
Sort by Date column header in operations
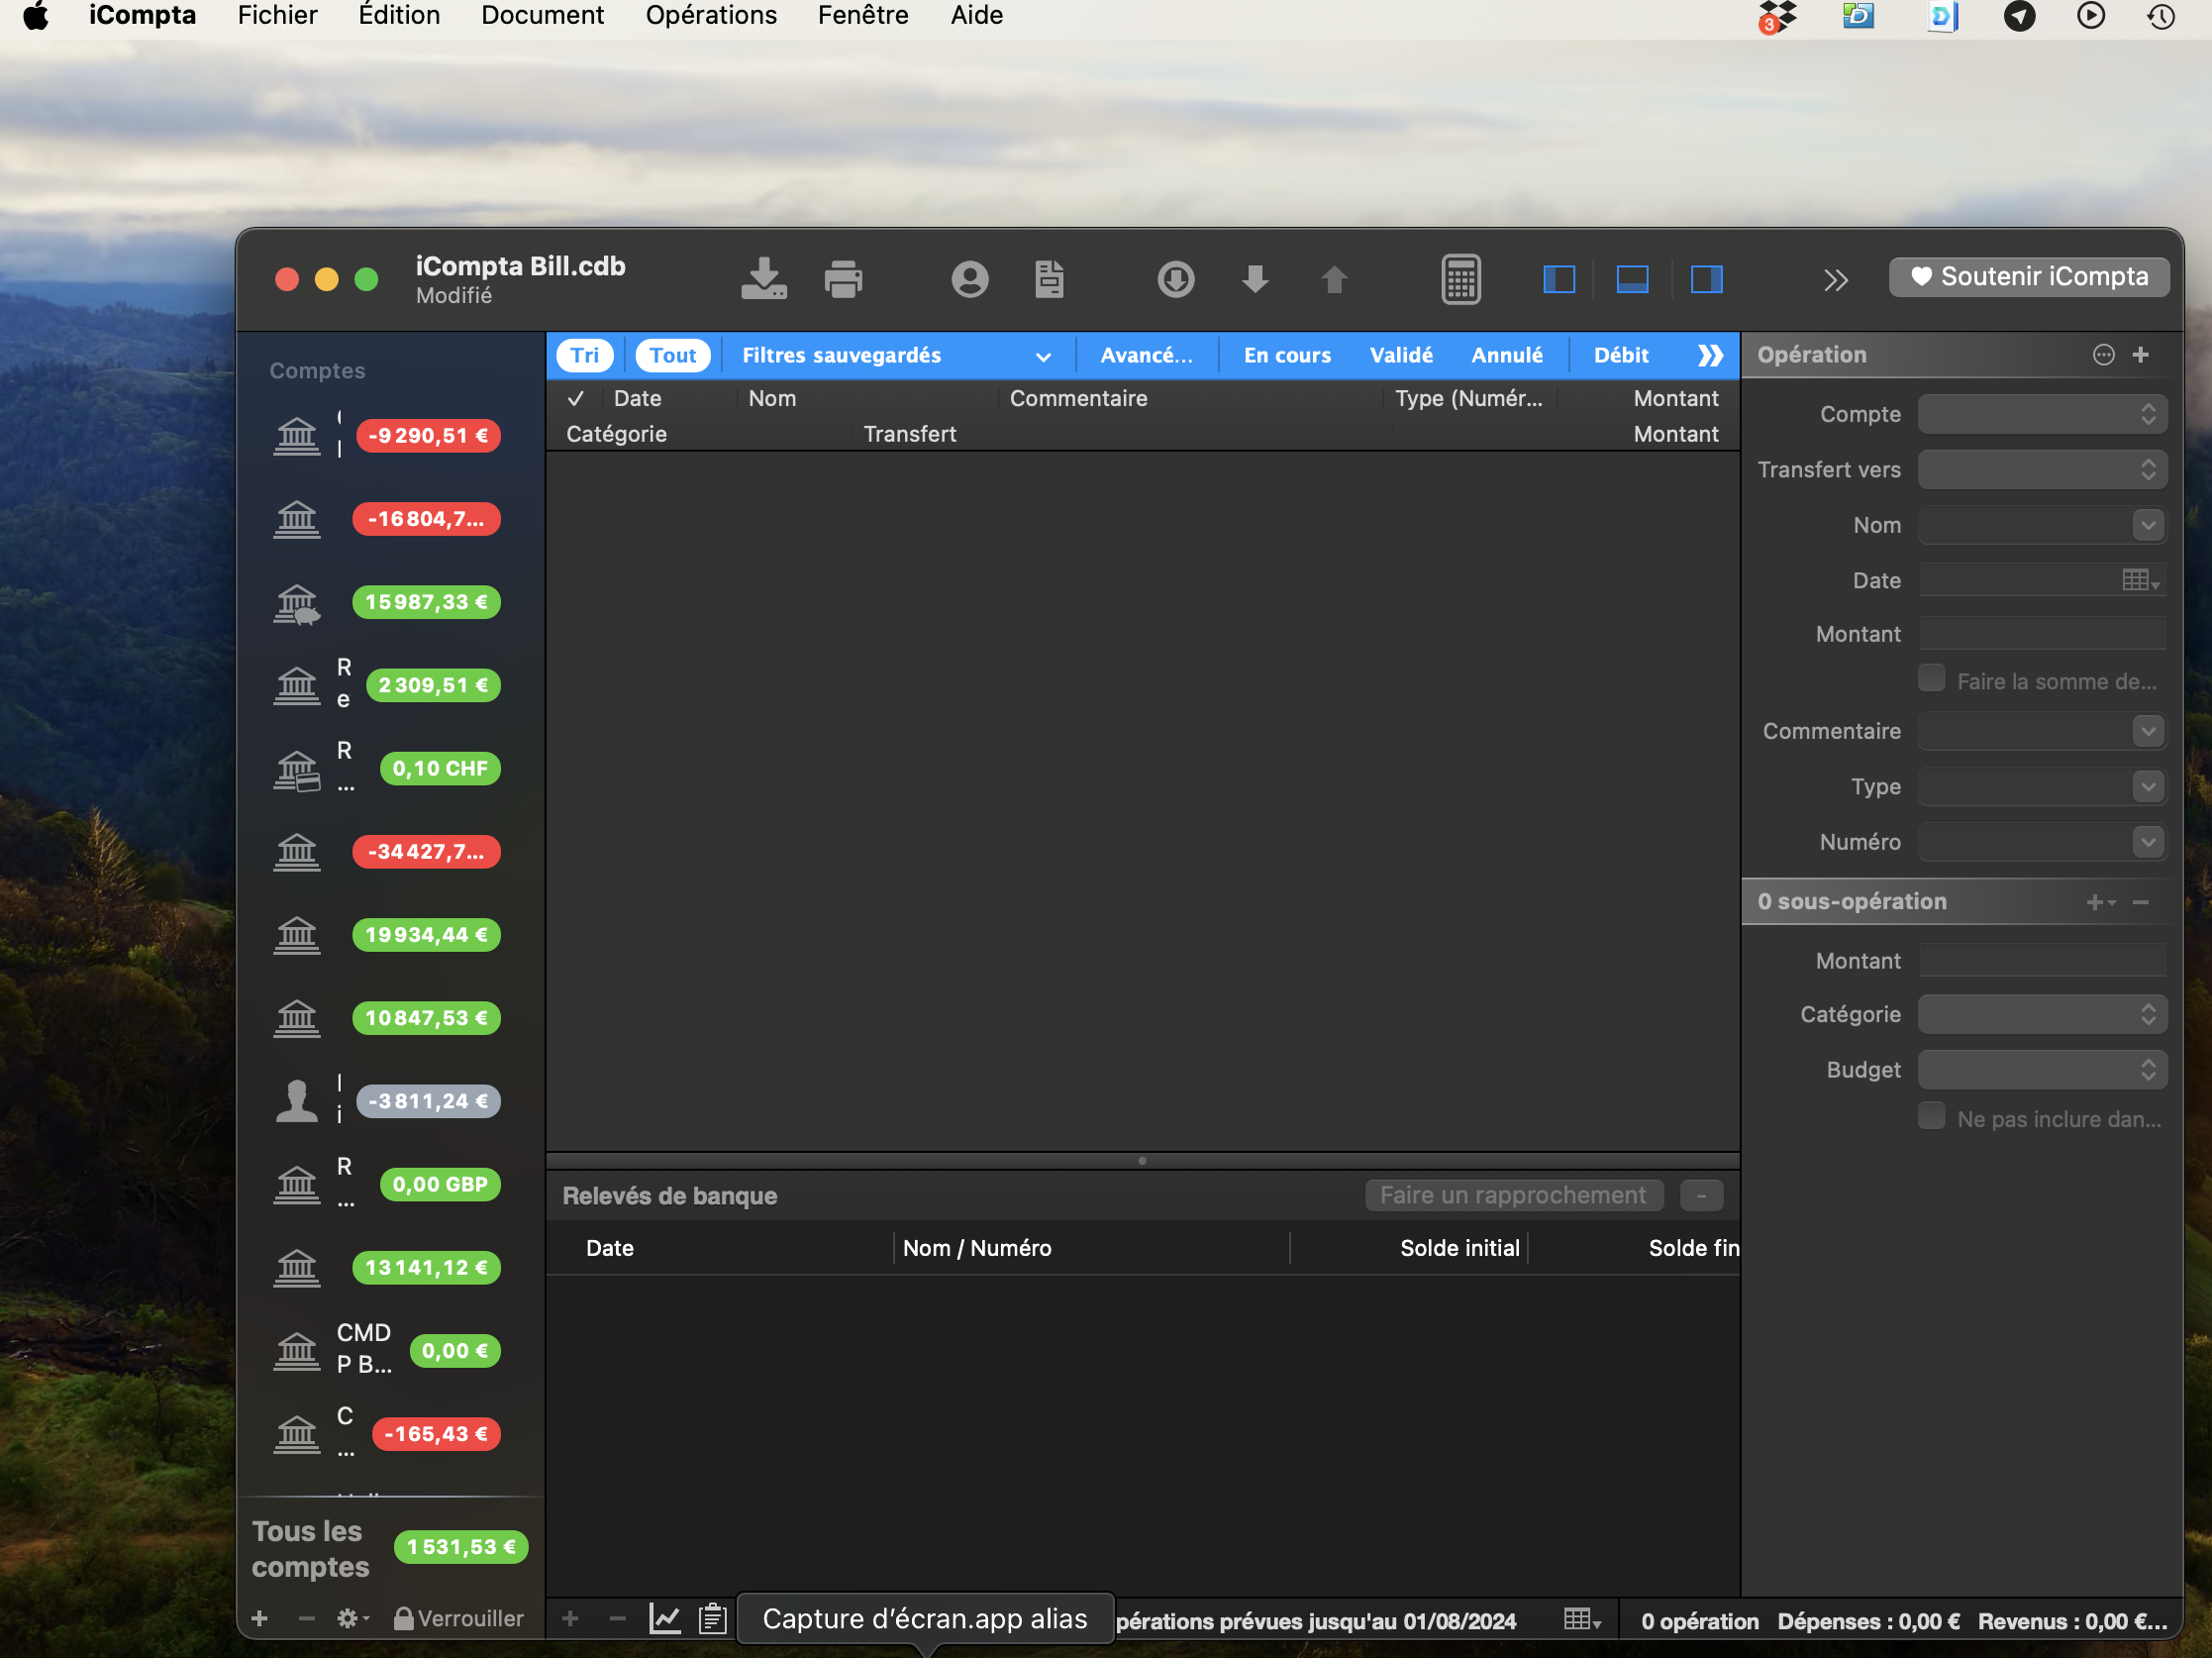tap(638, 398)
